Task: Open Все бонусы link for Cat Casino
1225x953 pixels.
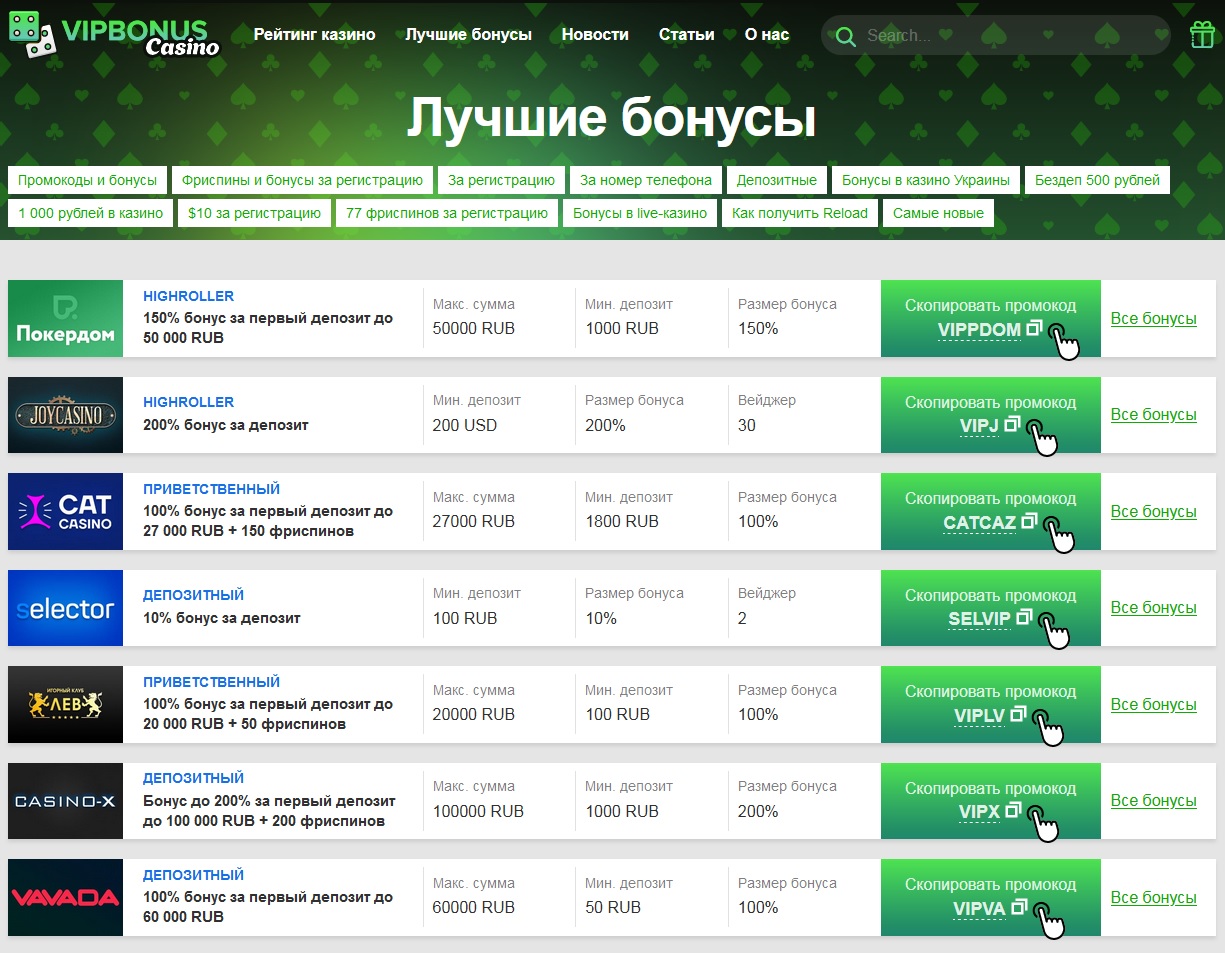Action: click(1154, 512)
